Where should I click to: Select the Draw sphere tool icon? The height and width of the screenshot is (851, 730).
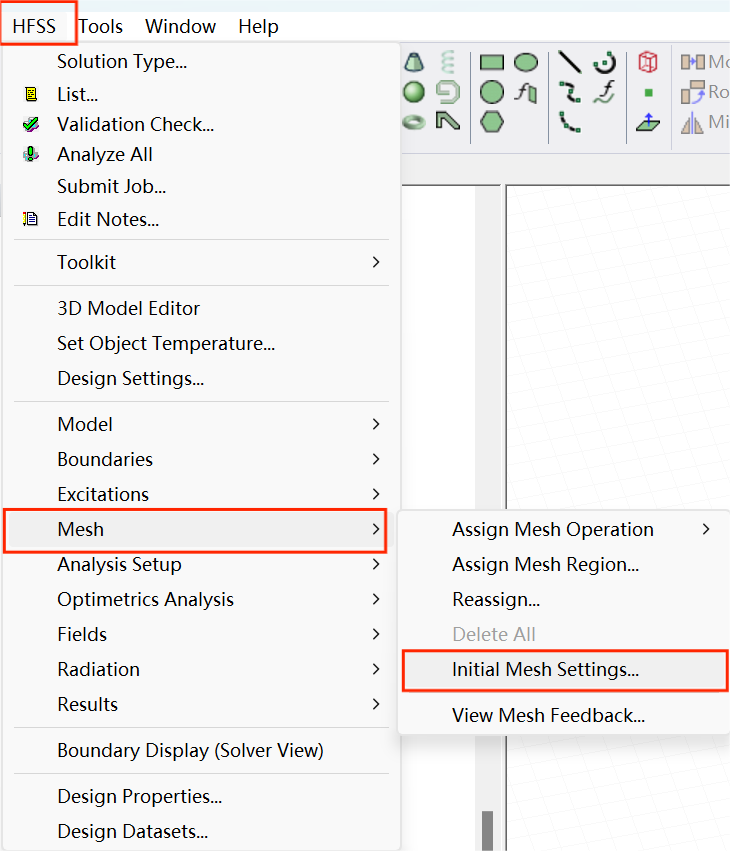[x=414, y=92]
